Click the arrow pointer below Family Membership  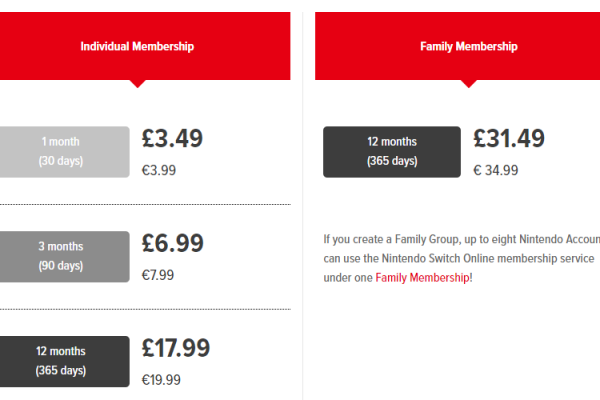[468, 83]
